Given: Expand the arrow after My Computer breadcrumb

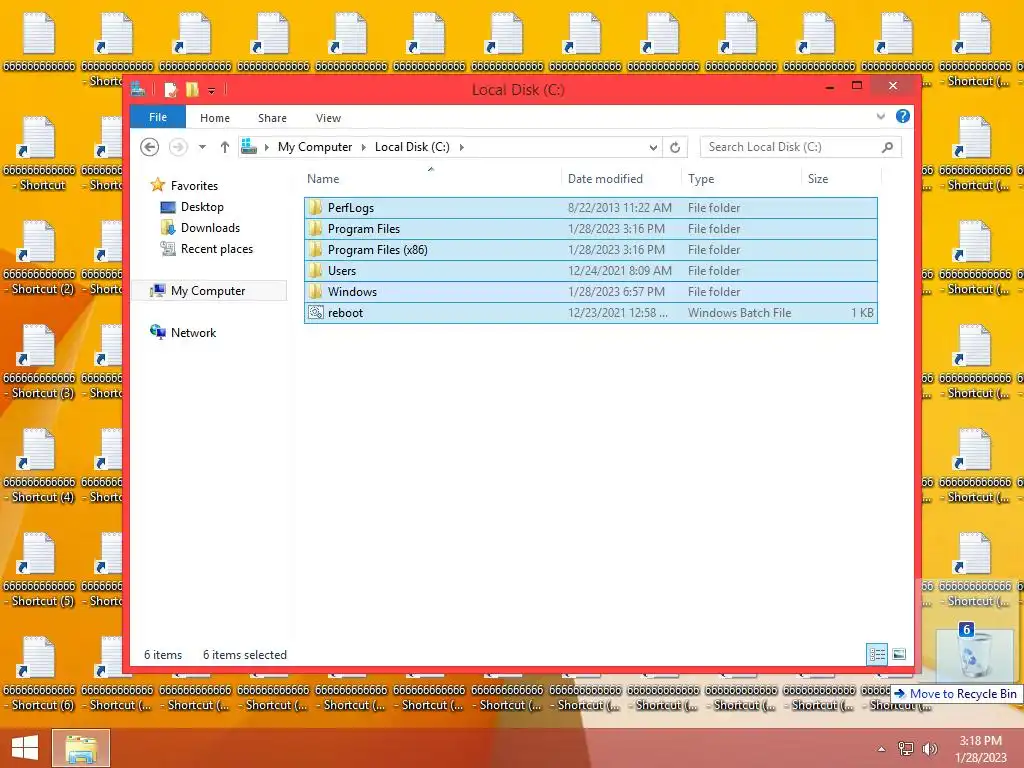Looking at the screenshot, I should [x=364, y=148].
